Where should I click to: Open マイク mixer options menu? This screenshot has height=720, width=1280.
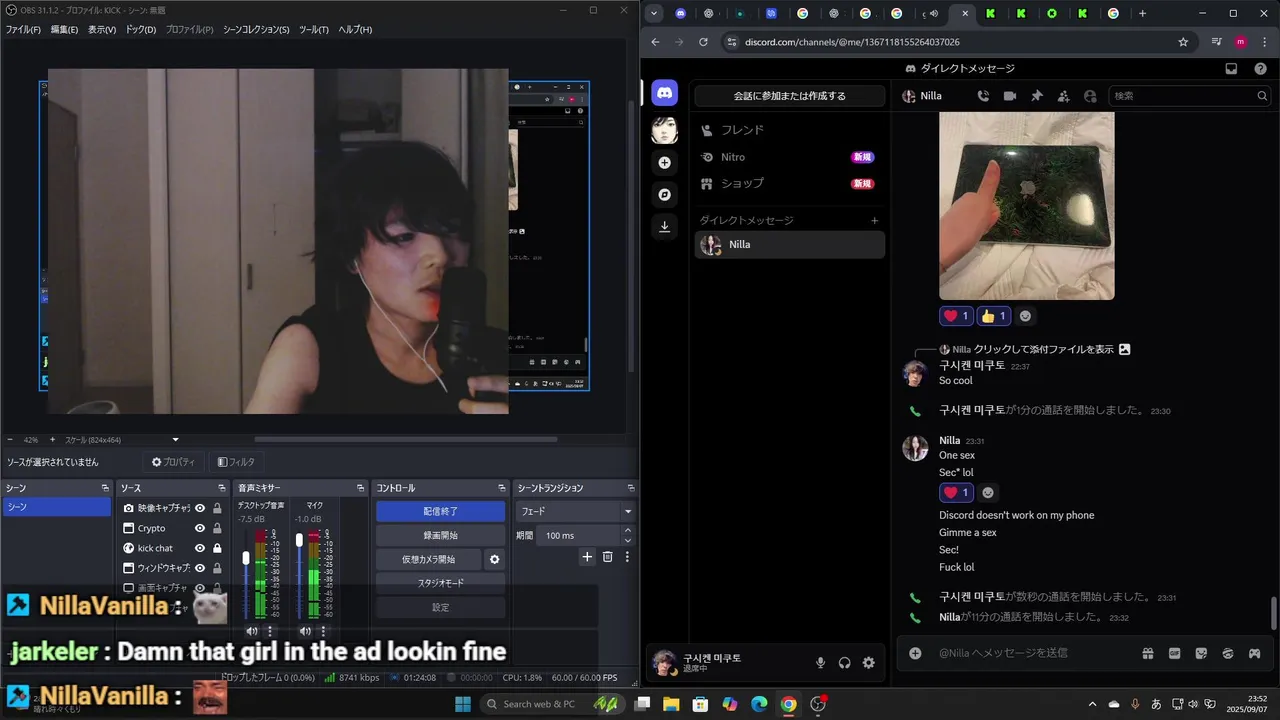(322, 631)
